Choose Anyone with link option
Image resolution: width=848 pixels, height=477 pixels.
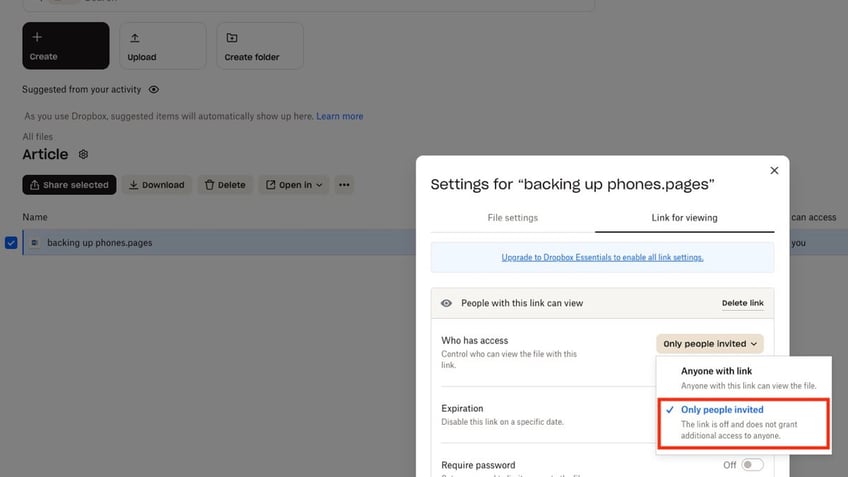tap(744, 377)
